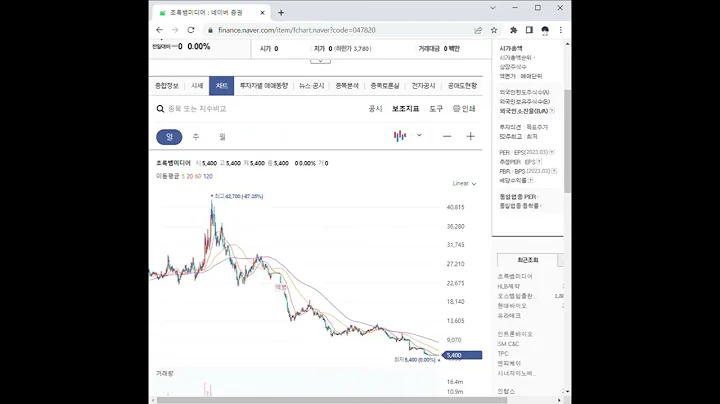The image size is (720, 404).
Task: Open the tab search chevron
Action: [493, 8]
